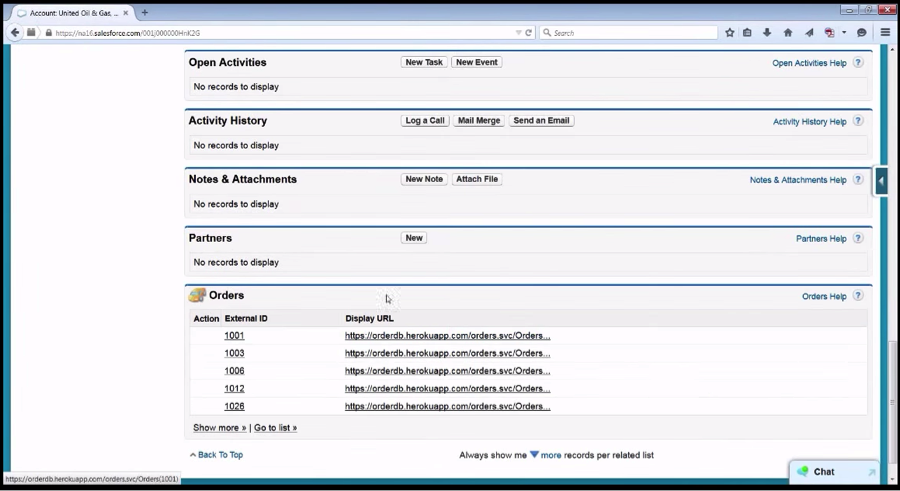900x491 pixels.
Task: Click Activity History help question icon
Action: [x=858, y=121]
